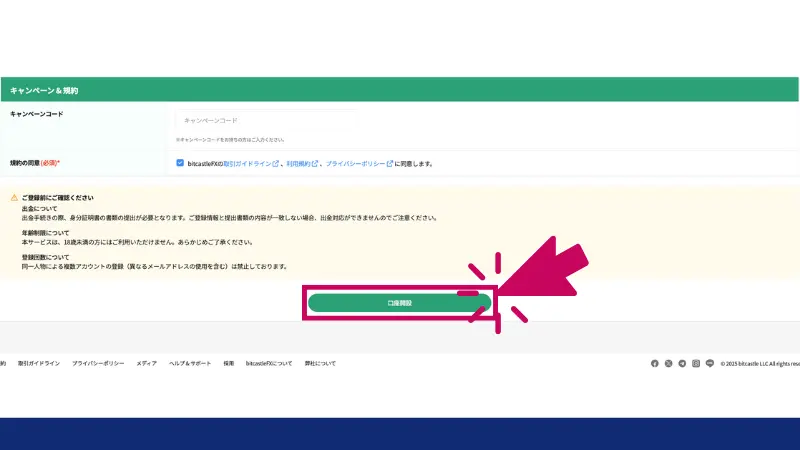Click external-link icon beside プライバシーポリシー in agreement row
This screenshot has width=800, height=450.
tap(390, 163)
